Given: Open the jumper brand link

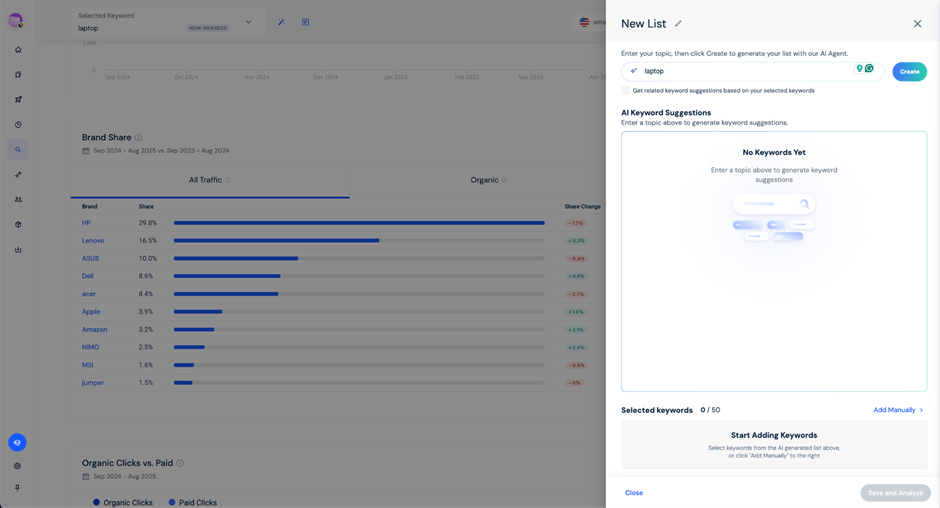Looking at the screenshot, I should (x=93, y=383).
